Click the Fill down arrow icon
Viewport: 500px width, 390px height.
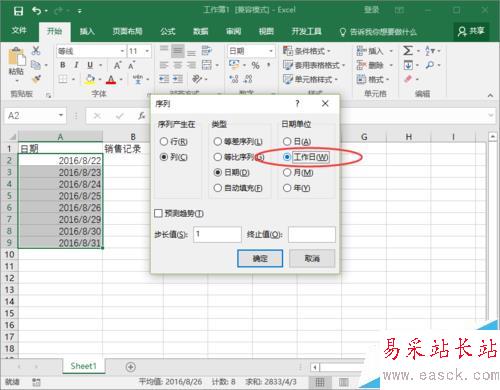pyautogui.click(x=408, y=65)
